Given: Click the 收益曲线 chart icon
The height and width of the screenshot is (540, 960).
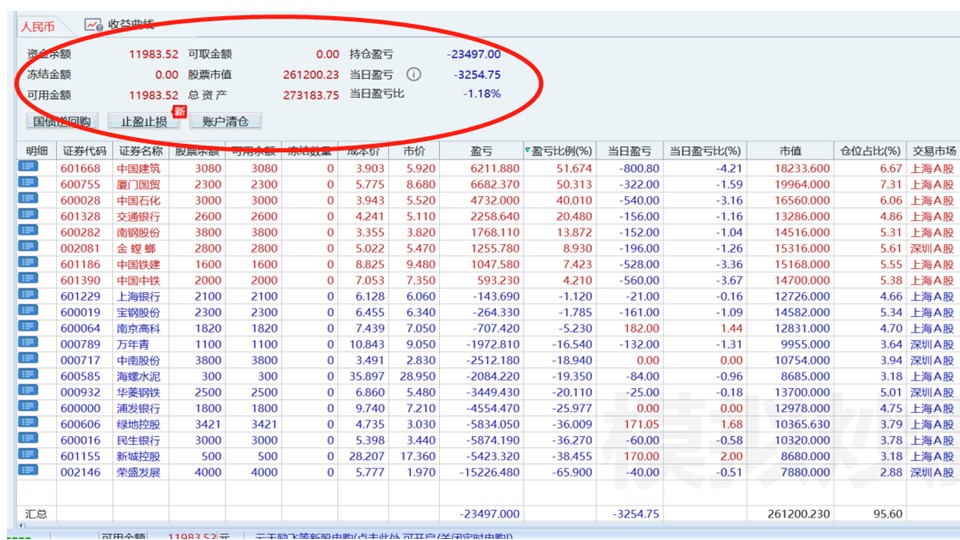Looking at the screenshot, I should coord(93,25).
